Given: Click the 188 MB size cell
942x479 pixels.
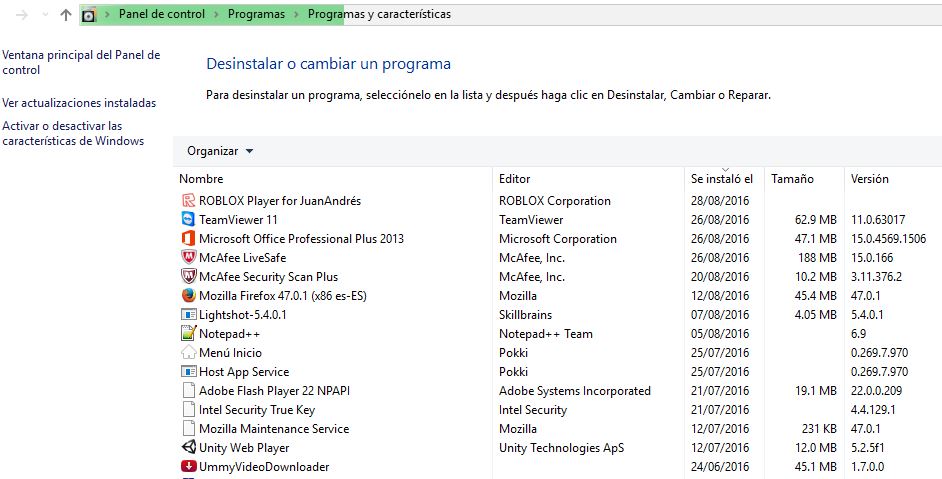Looking at the screenshot, I should tap(818, 258).
